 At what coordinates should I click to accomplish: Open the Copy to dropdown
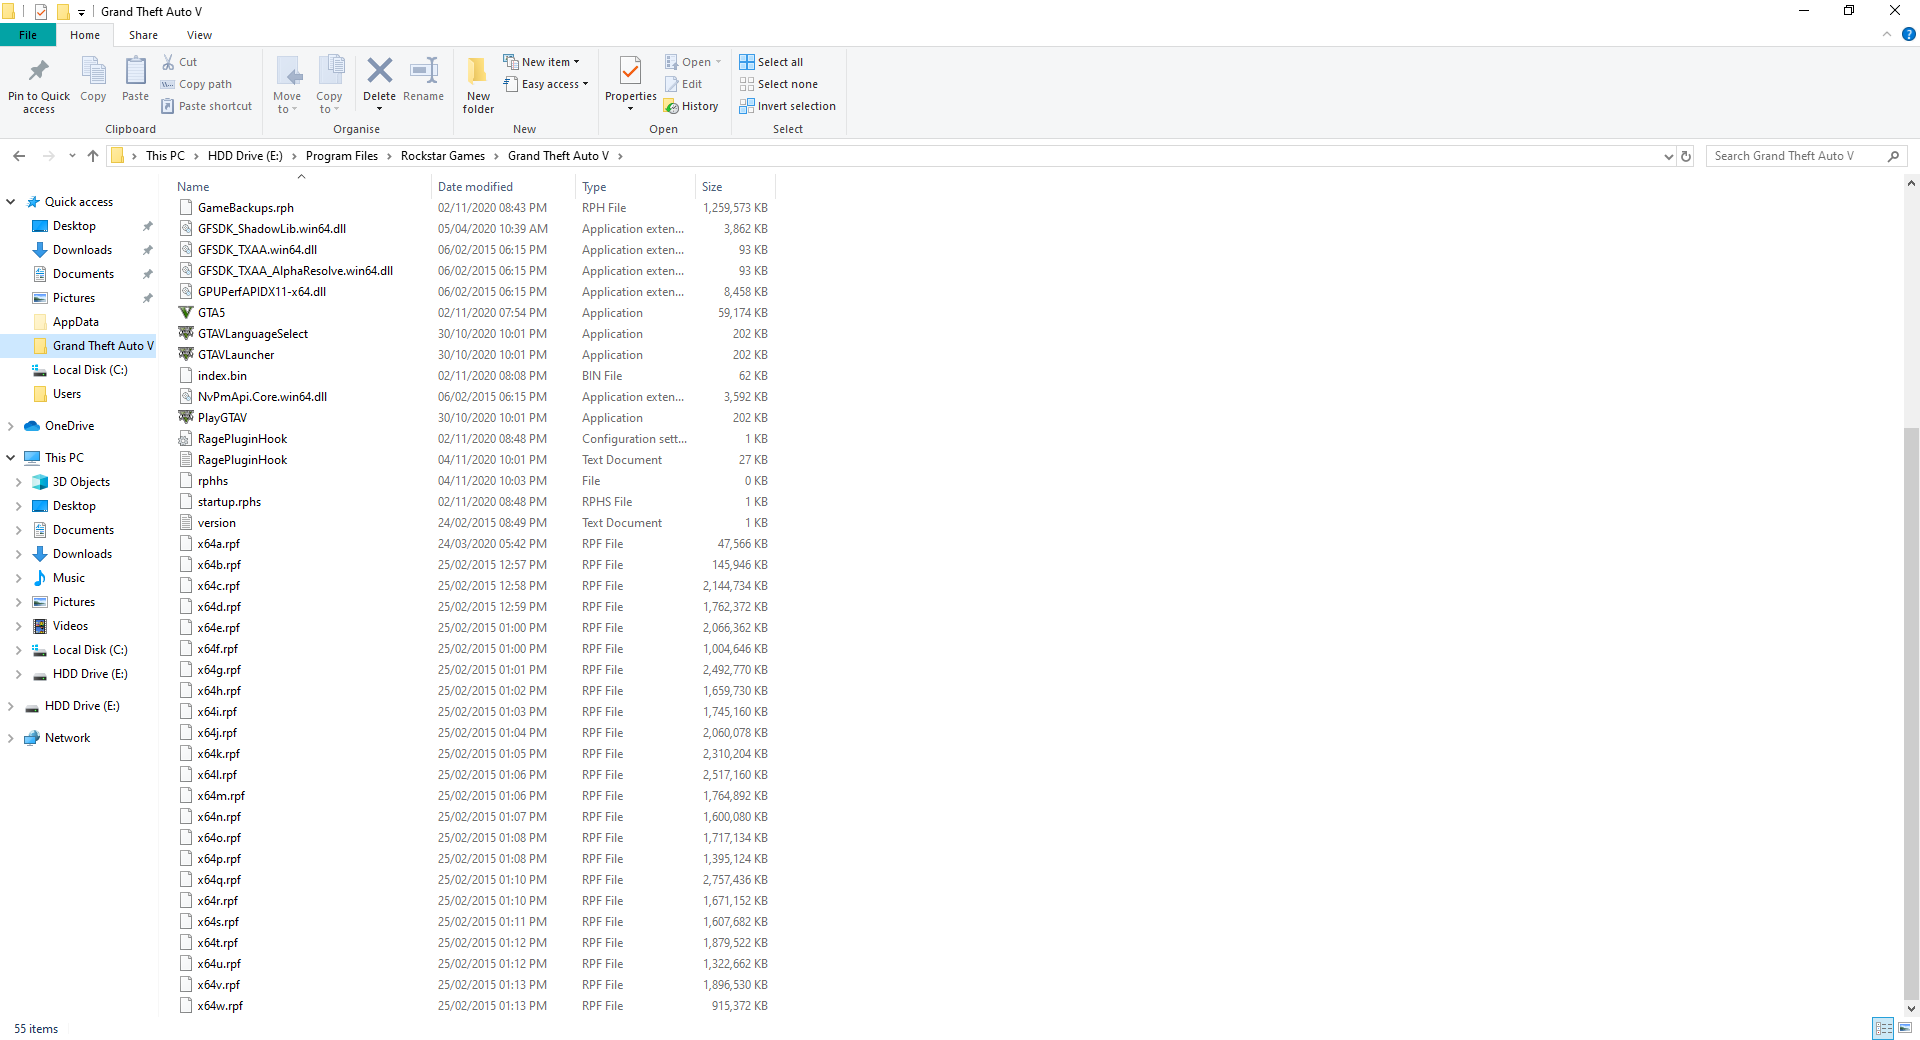coord(329,103)
